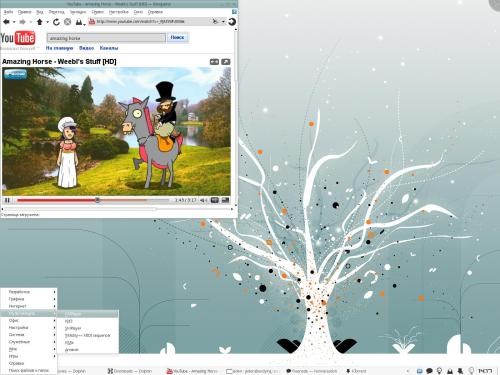Viewport: 500px width, 375px height.
Task: Click the HD quality button in player
Action: pyautogui.click(x=215, y=200)
